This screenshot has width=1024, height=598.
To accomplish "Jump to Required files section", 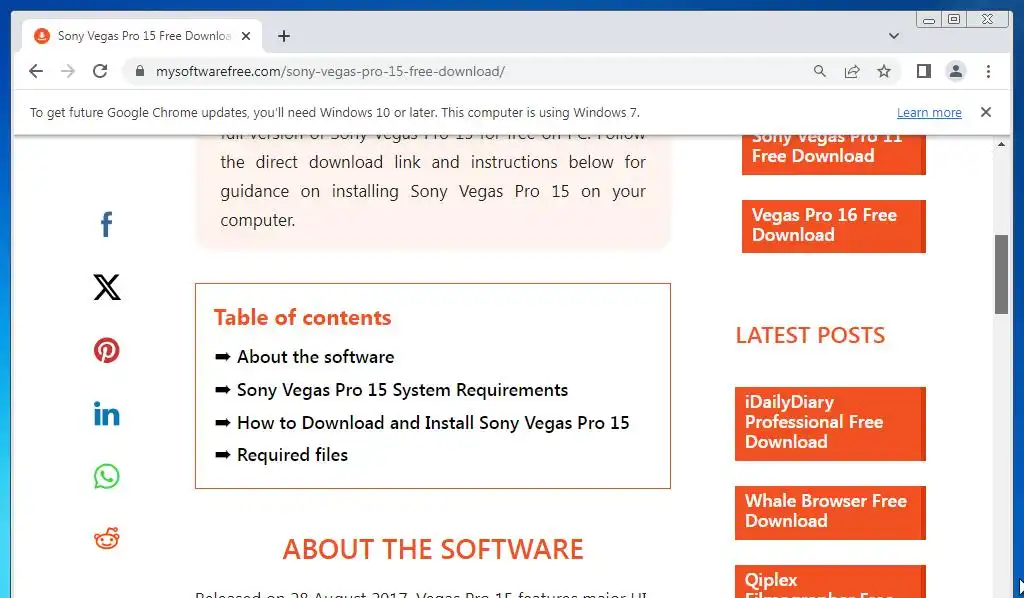I will tap(292, 454).
